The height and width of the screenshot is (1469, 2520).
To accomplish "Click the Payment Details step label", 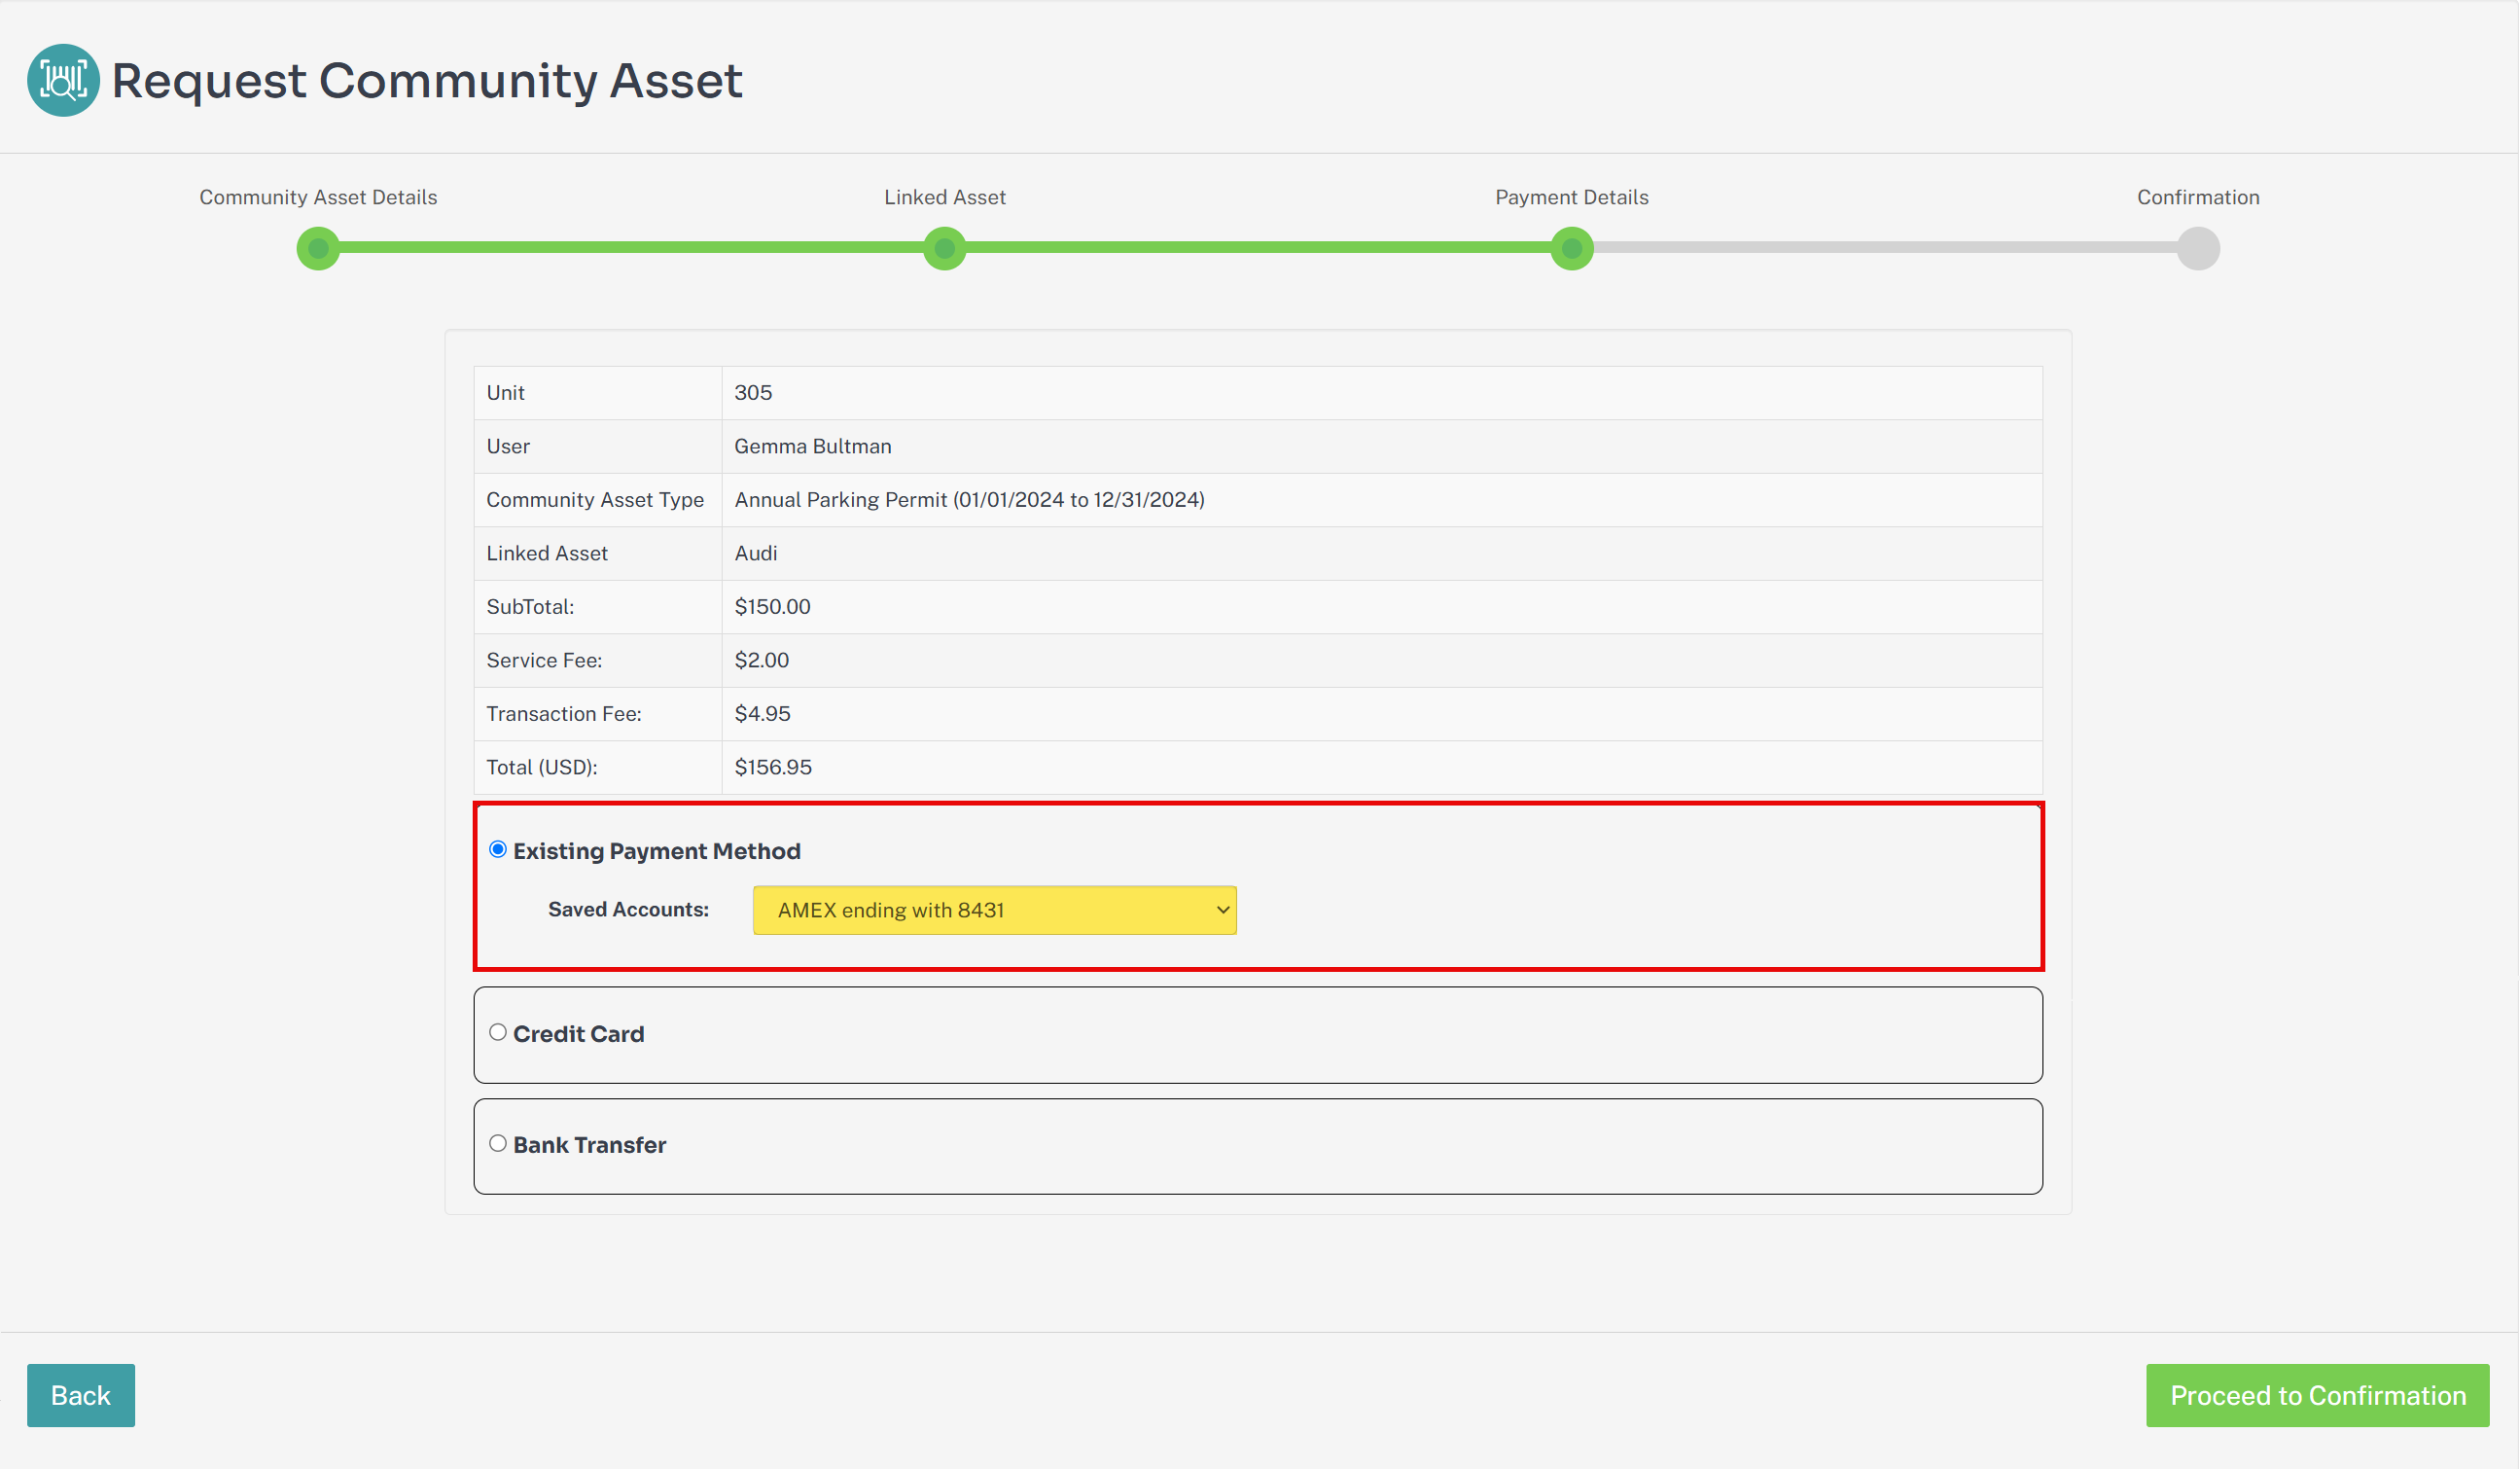I will 1572,197.
